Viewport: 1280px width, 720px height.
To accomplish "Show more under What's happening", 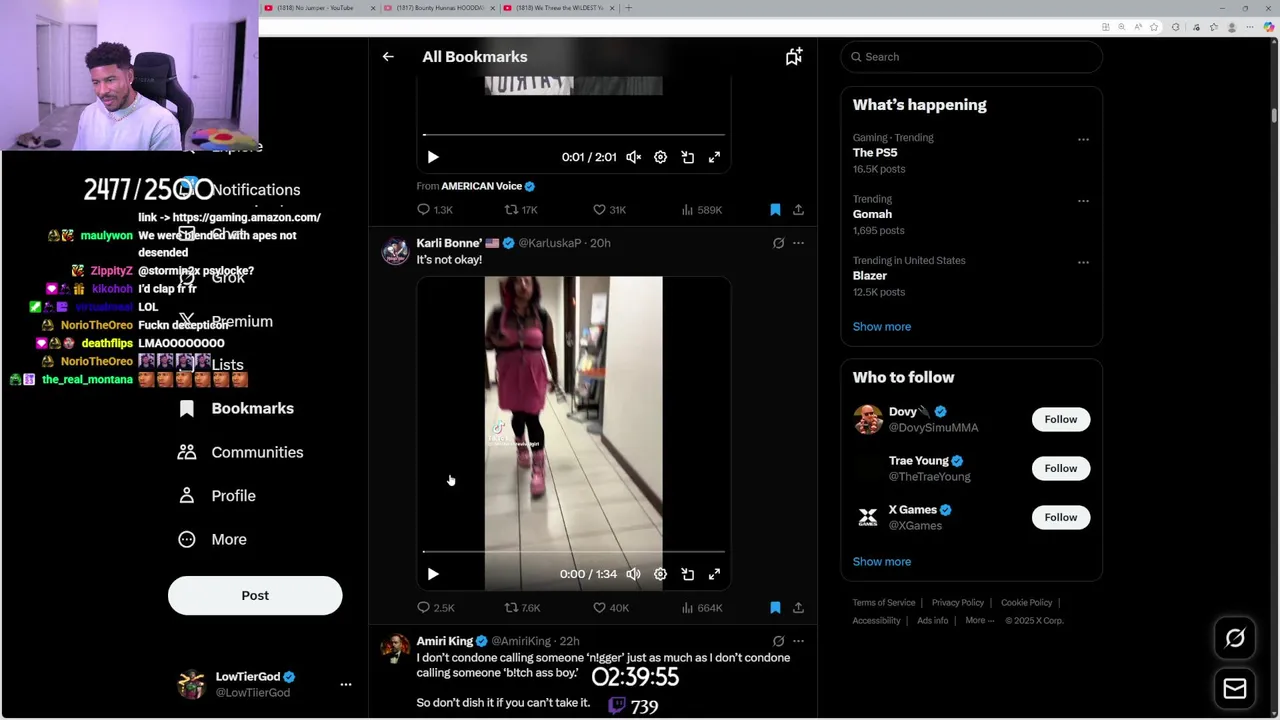I will coord(882,327).
